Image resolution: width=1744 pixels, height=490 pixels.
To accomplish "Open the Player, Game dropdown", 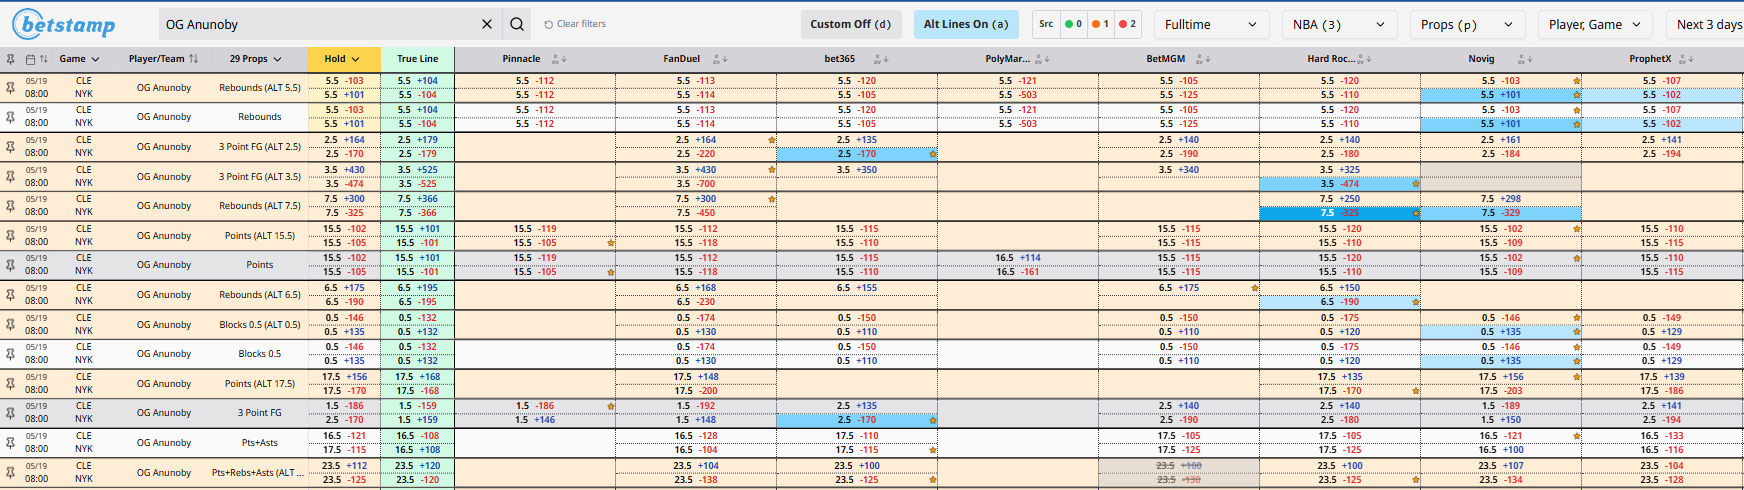I will coord(1595,24).
